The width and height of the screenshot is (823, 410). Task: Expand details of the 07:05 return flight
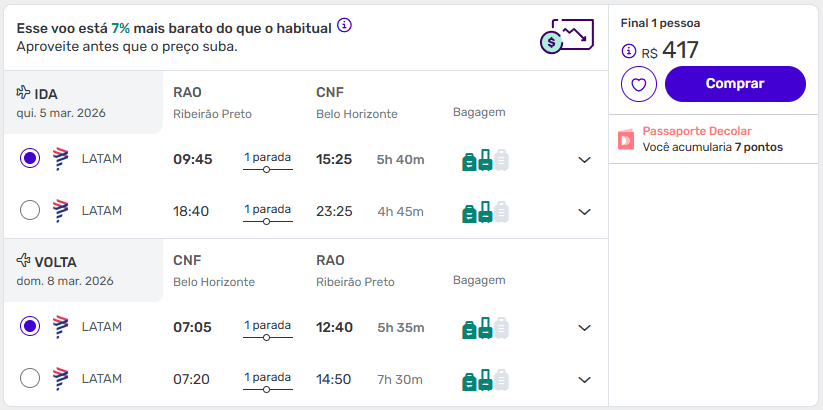(585, 327)
